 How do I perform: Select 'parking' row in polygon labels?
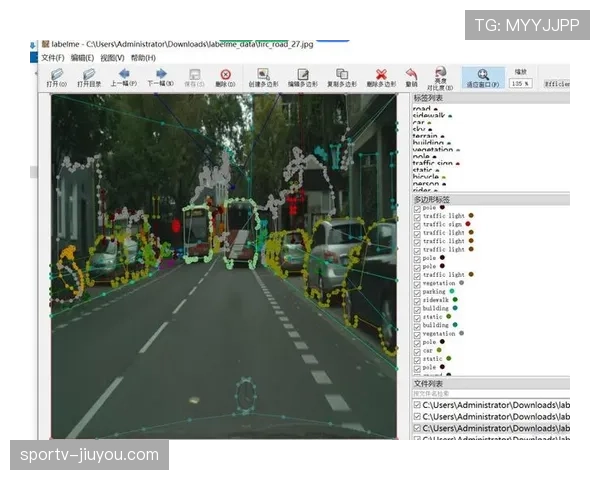[x=434, y=292]
